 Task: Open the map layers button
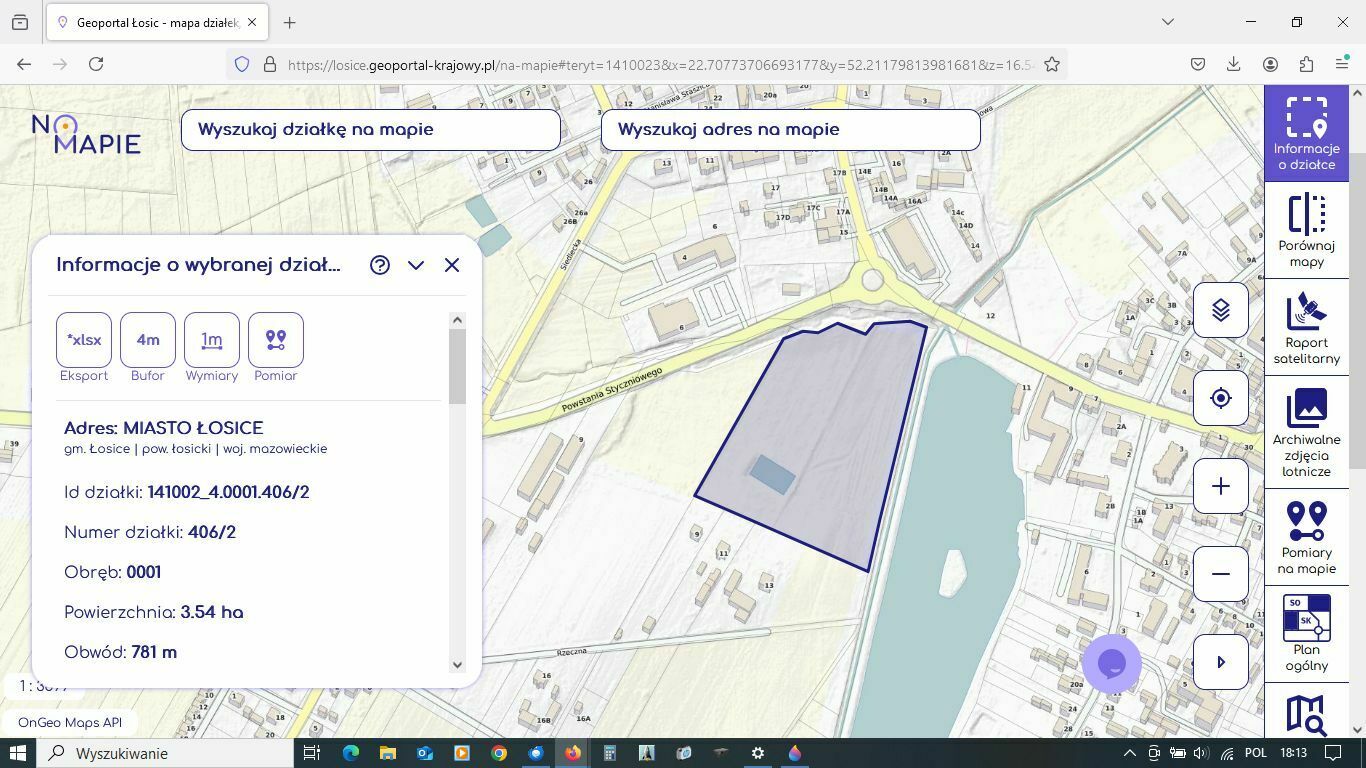tap(1220, 310)
